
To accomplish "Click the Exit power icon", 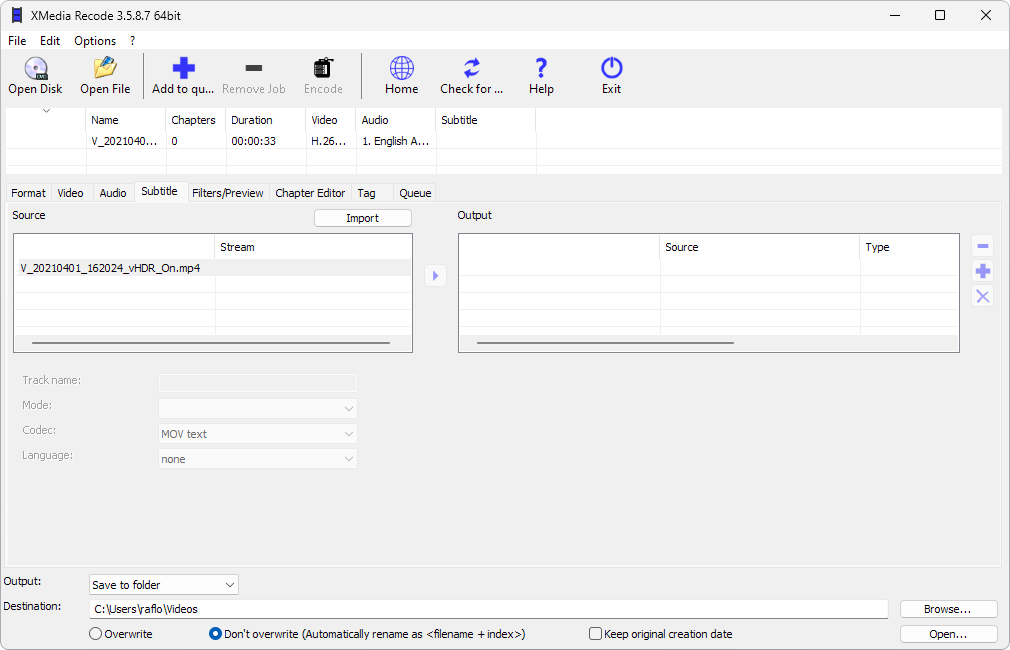I will pyautogui.click(x=611, y=69).
